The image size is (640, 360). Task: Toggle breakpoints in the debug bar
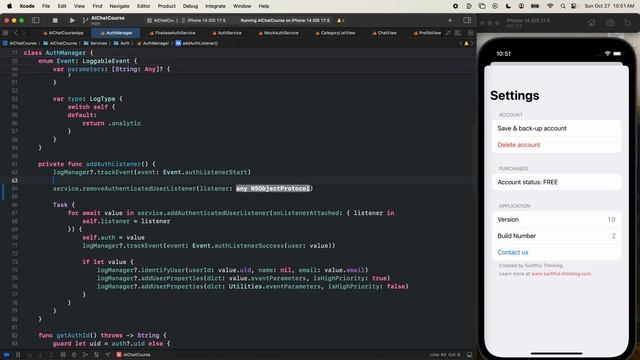click(x=6, y=355)
